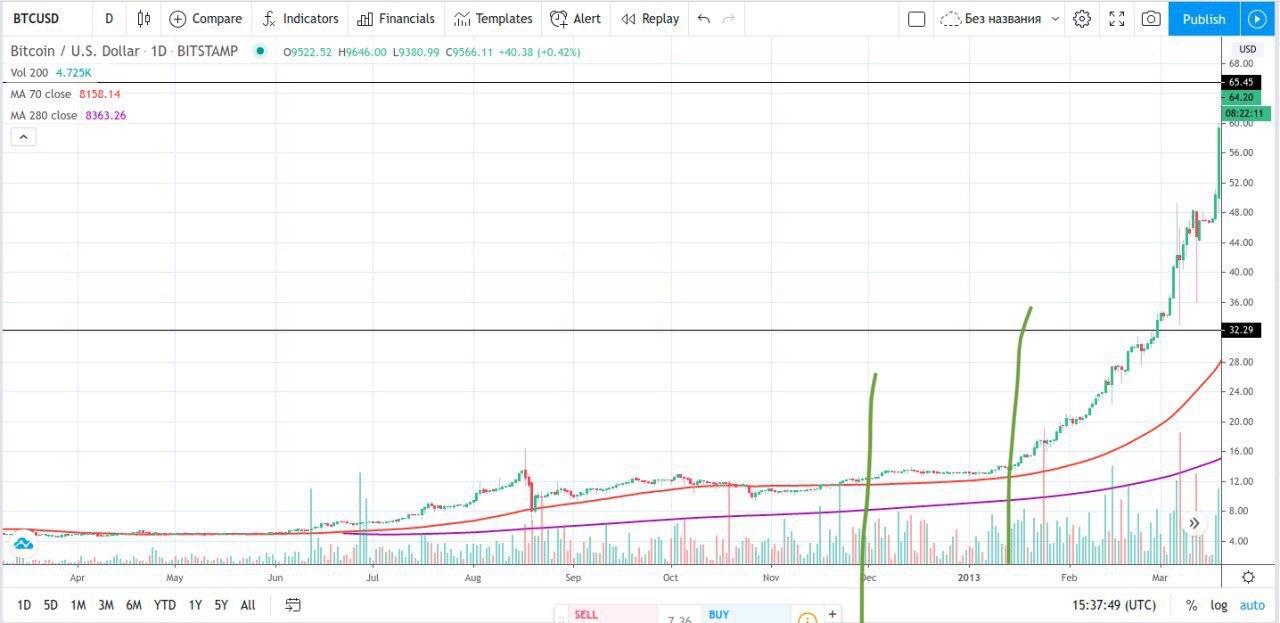
Task: Open the axis settings gear at bottom right
Action: pos(1248,577)
